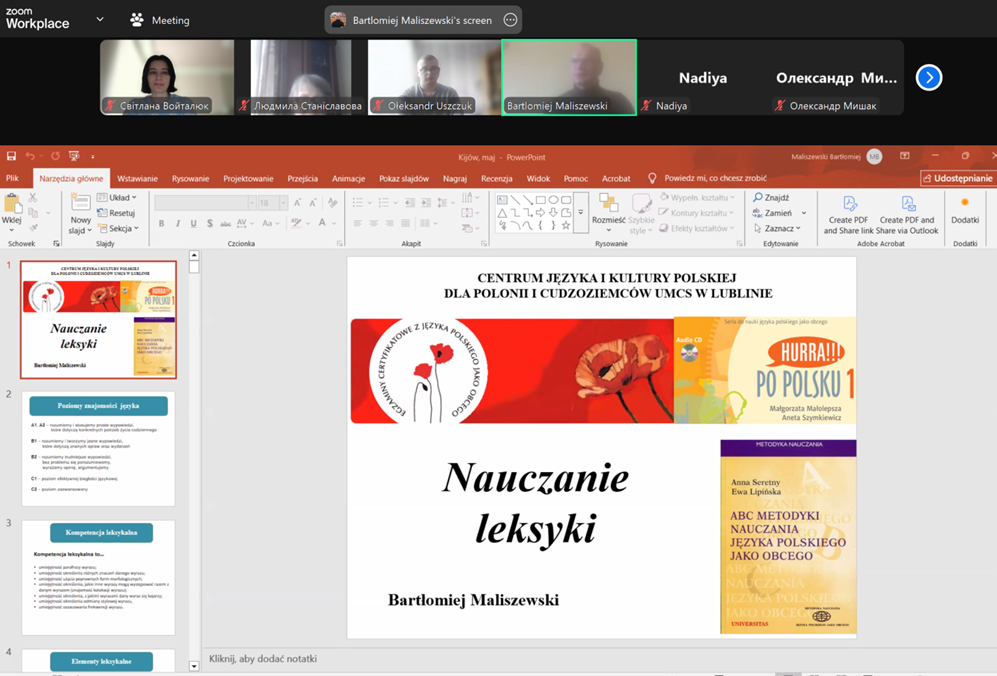Image resolution: width=997 pixels, height=676 pixels.
Task: Click Create PDF and Share via Outlook
Action: pyautogui.click(x=907, y=215)
